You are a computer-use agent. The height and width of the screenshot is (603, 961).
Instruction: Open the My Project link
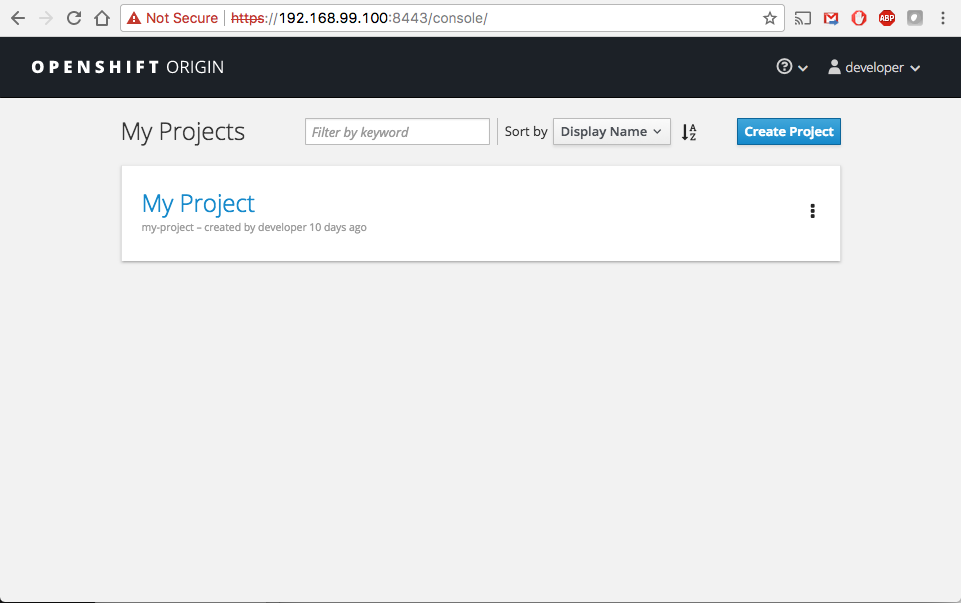(198, 203)
